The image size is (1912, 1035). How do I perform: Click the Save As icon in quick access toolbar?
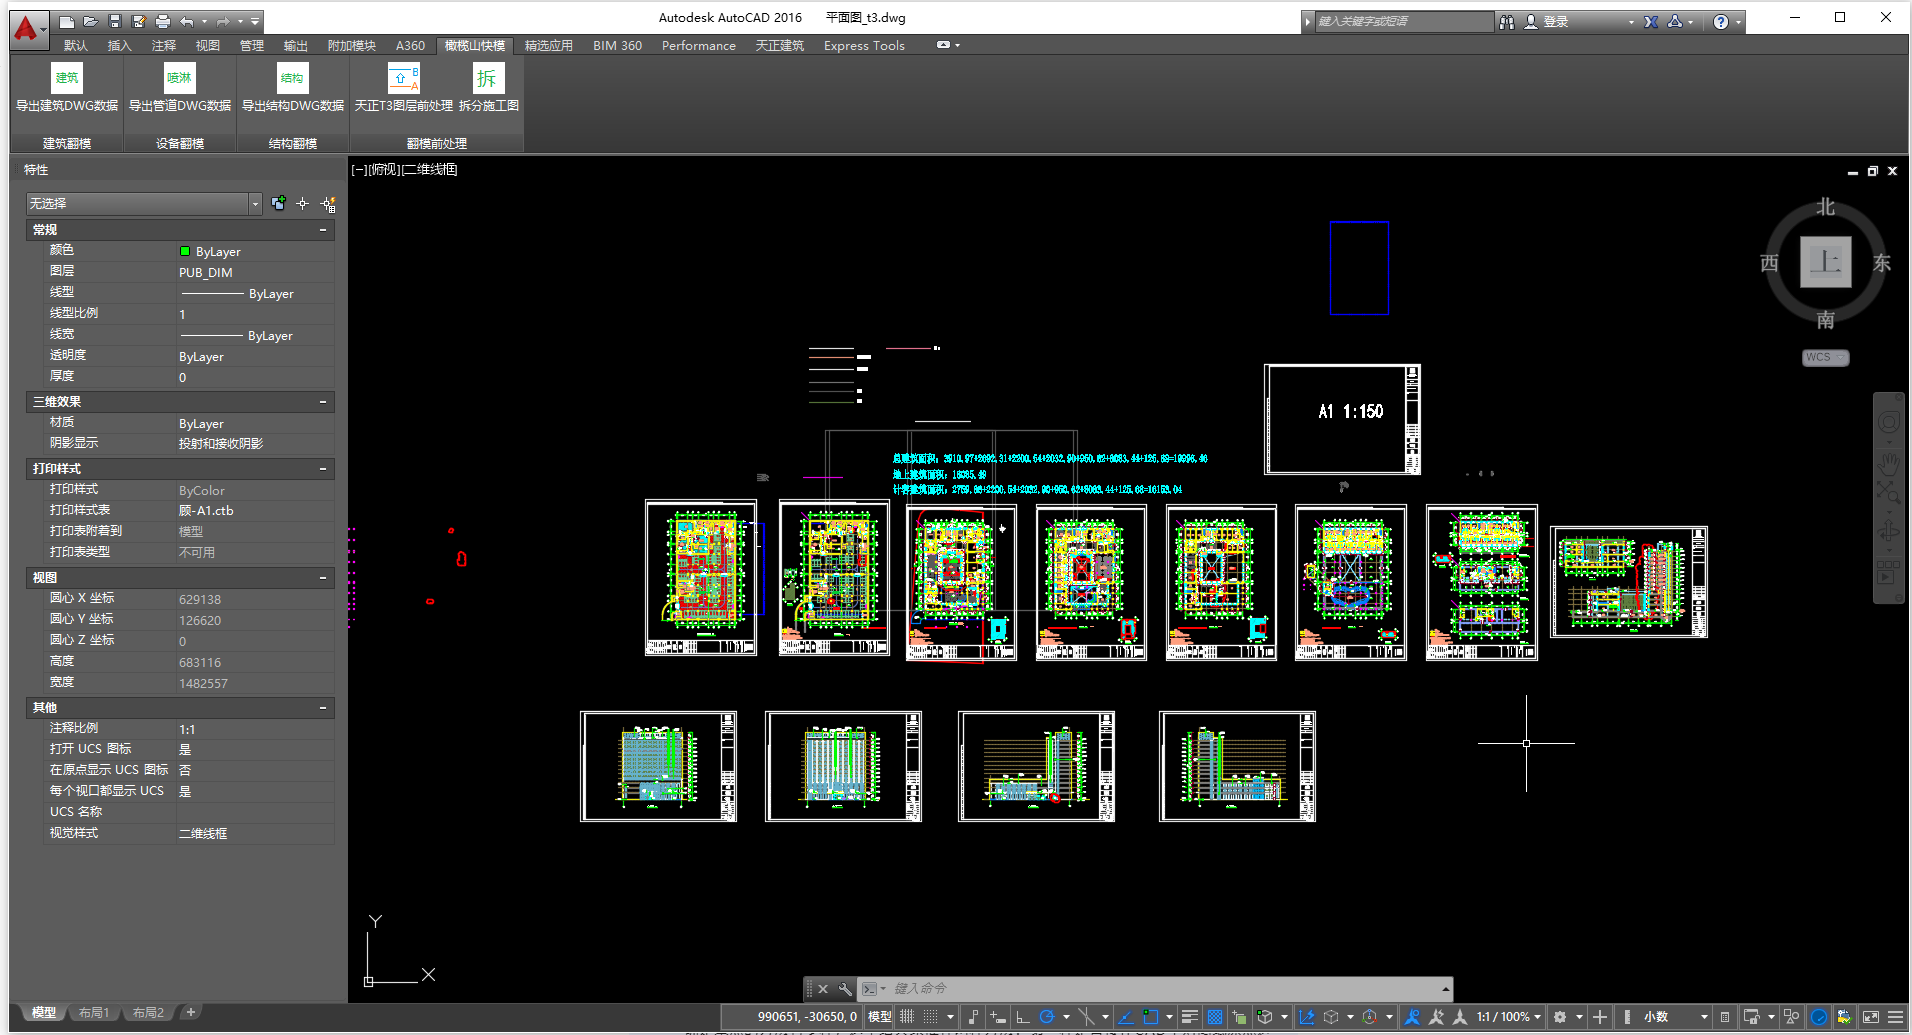coord(139,21)
